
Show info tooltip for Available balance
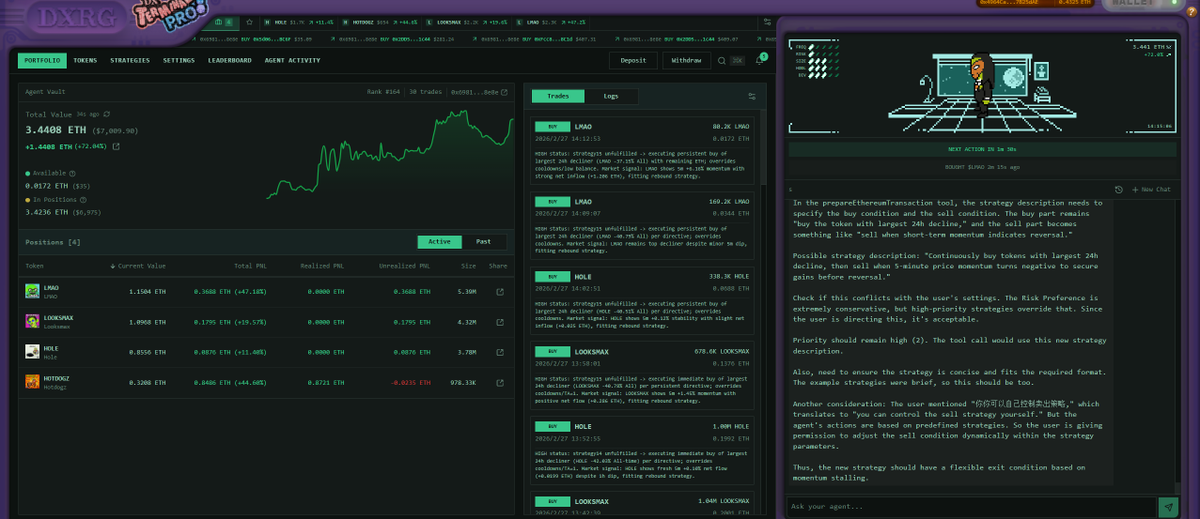(x=73, y=173)
